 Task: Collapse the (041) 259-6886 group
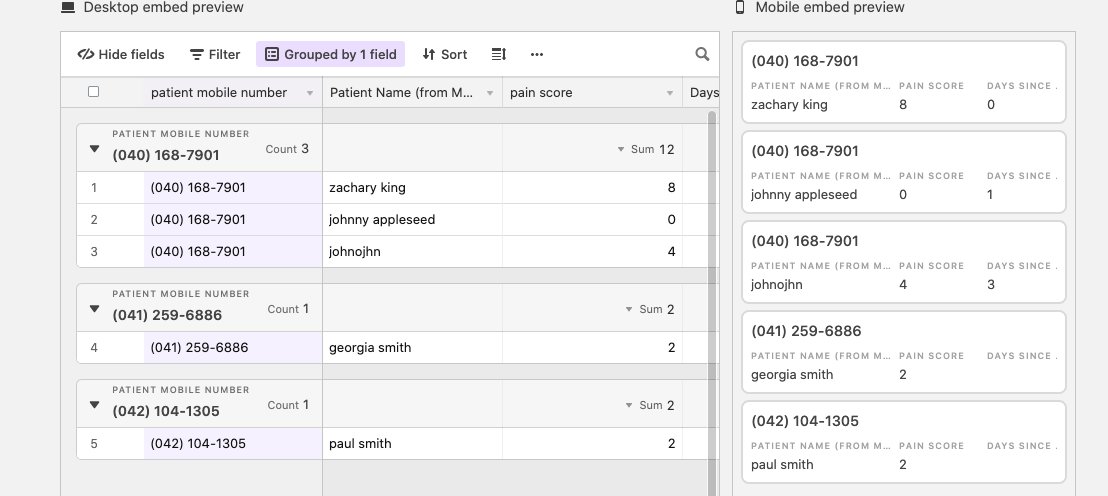pyautogui.click(x=95, y=309)
